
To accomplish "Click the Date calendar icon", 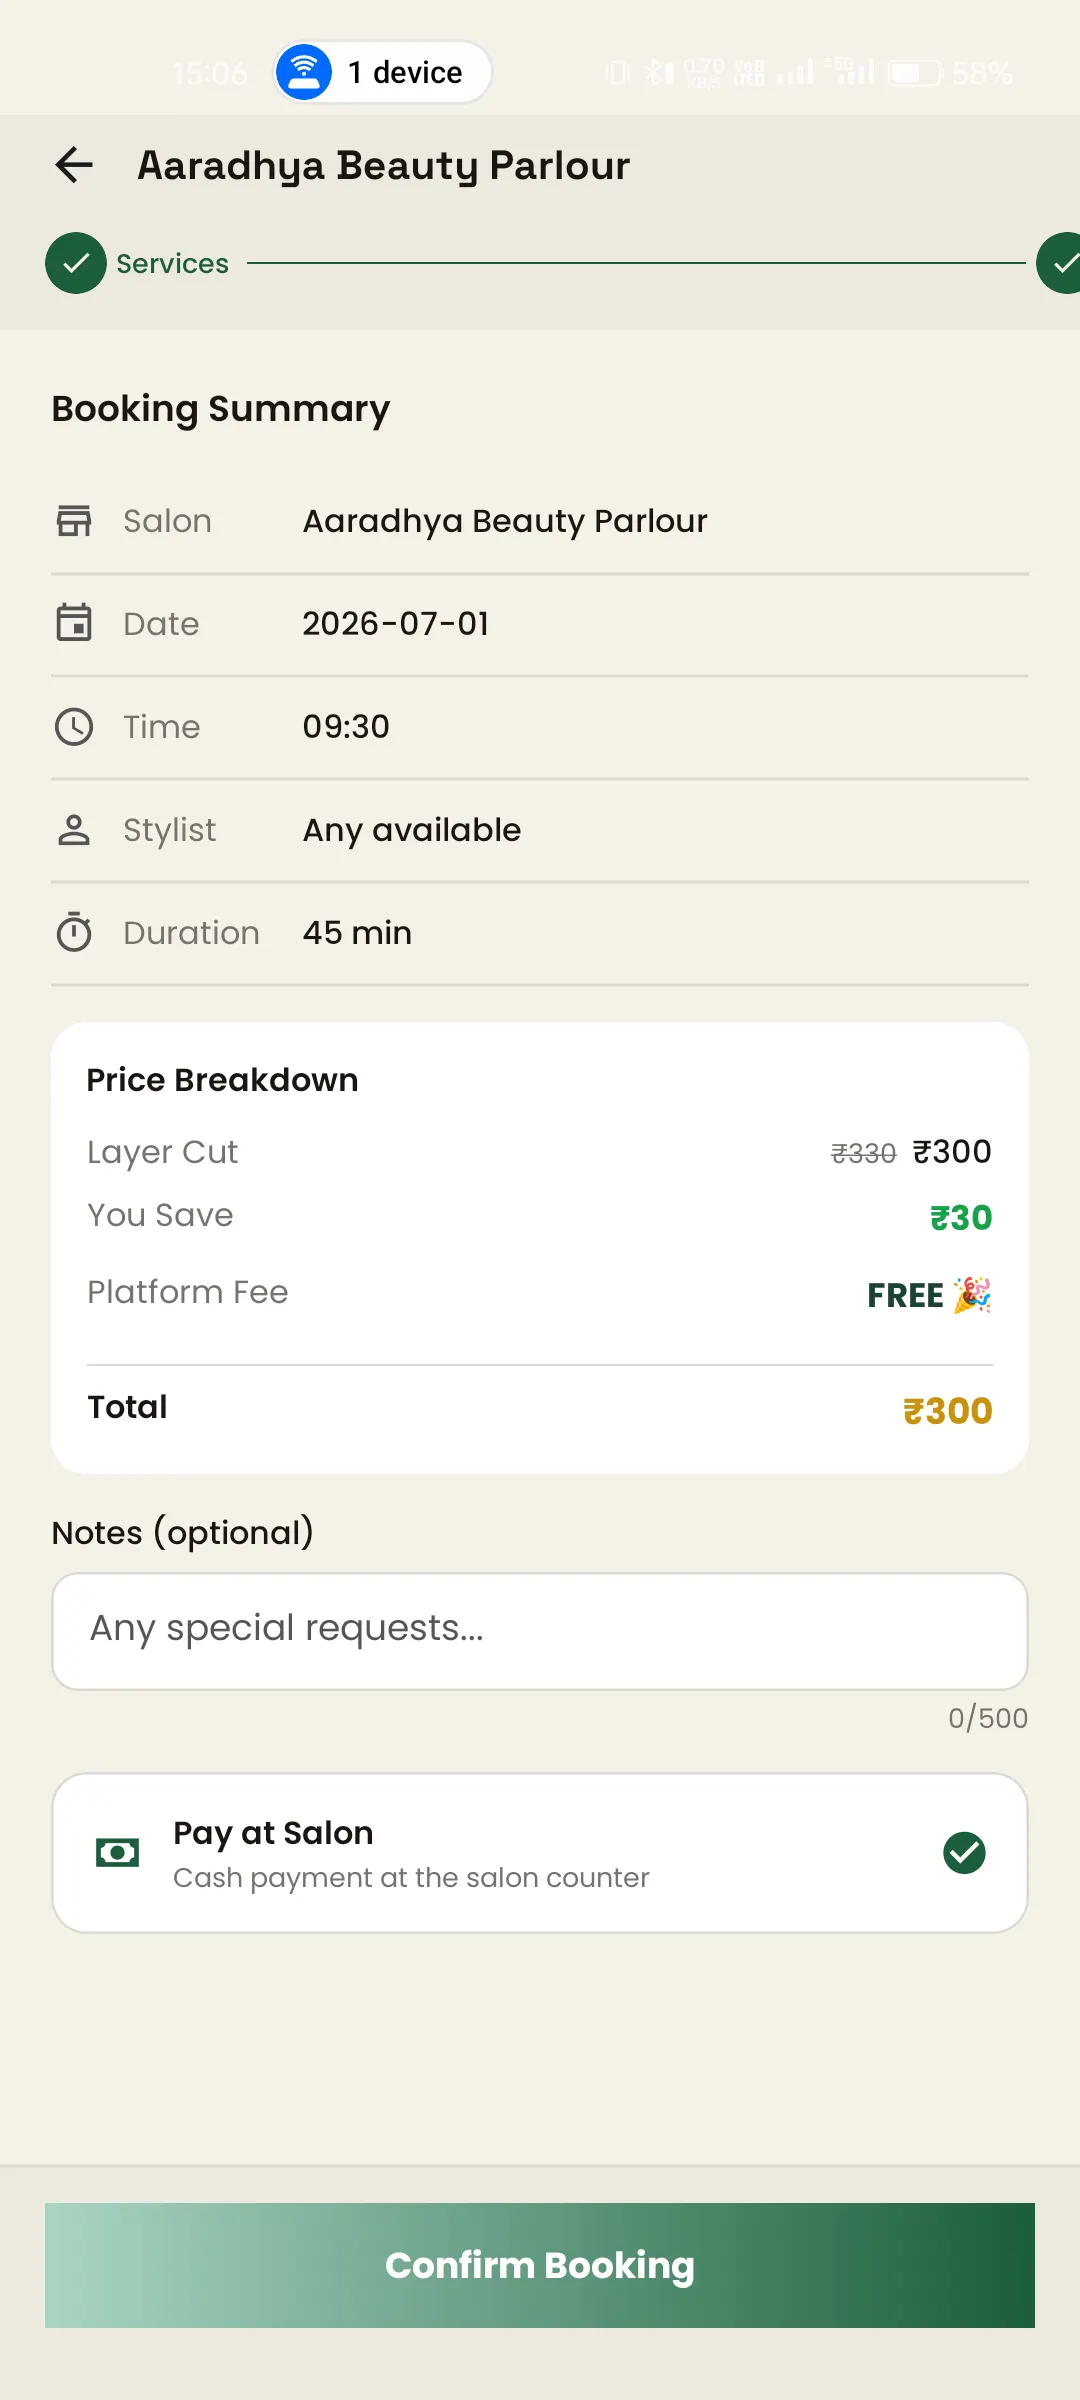I will click(74, 623).
